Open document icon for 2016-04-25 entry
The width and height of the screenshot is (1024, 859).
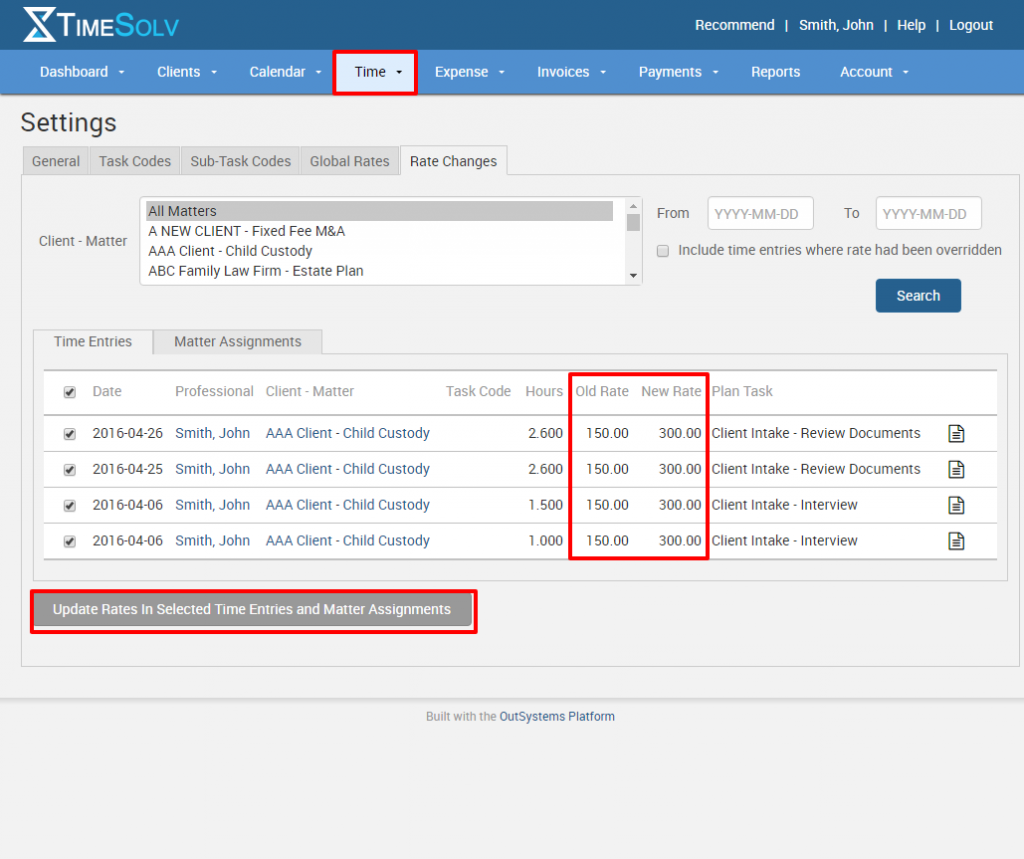point(956,469)
